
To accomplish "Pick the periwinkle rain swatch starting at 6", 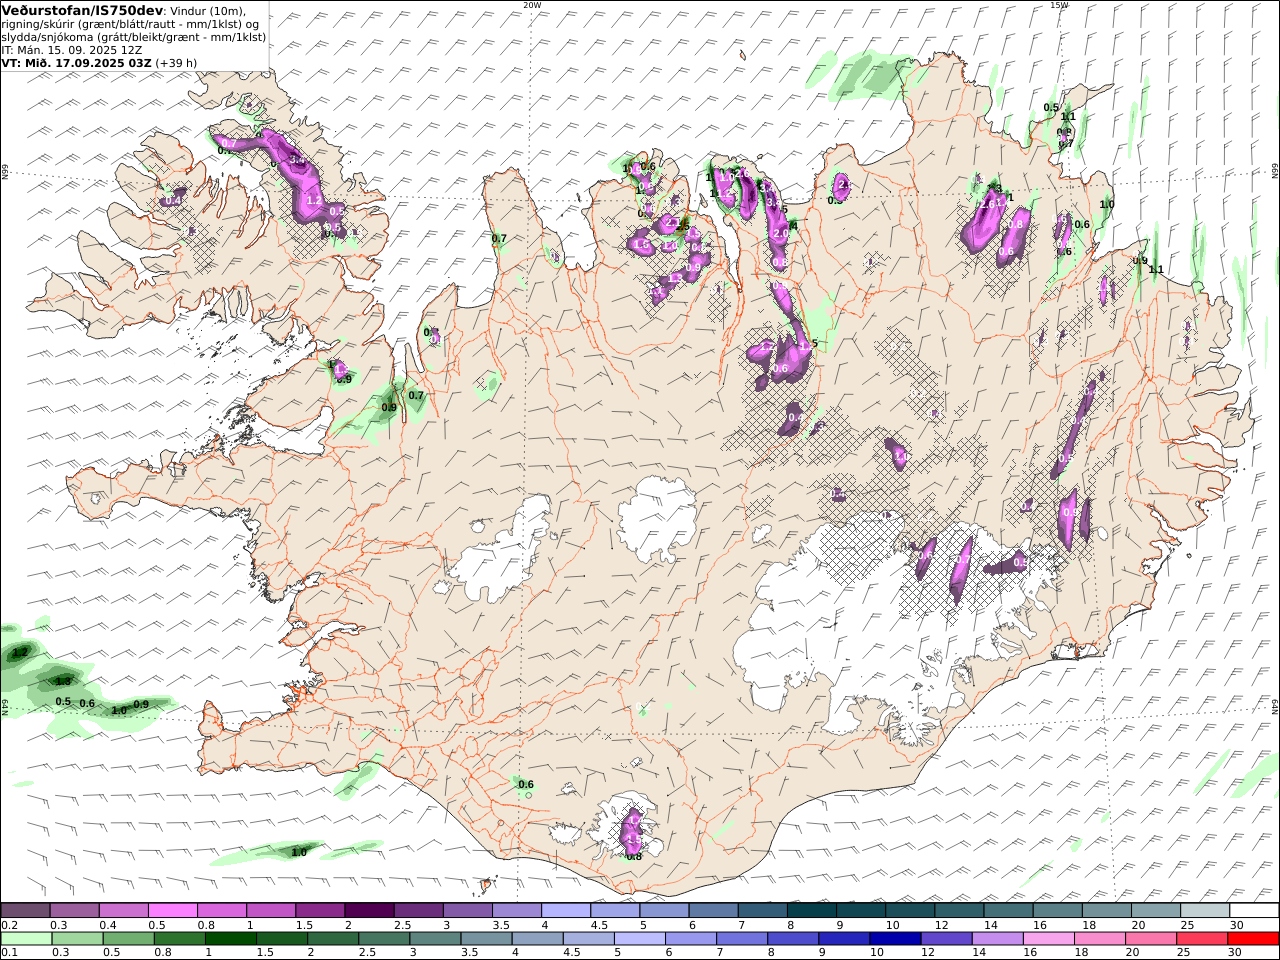I will click(x=690, y=938).
